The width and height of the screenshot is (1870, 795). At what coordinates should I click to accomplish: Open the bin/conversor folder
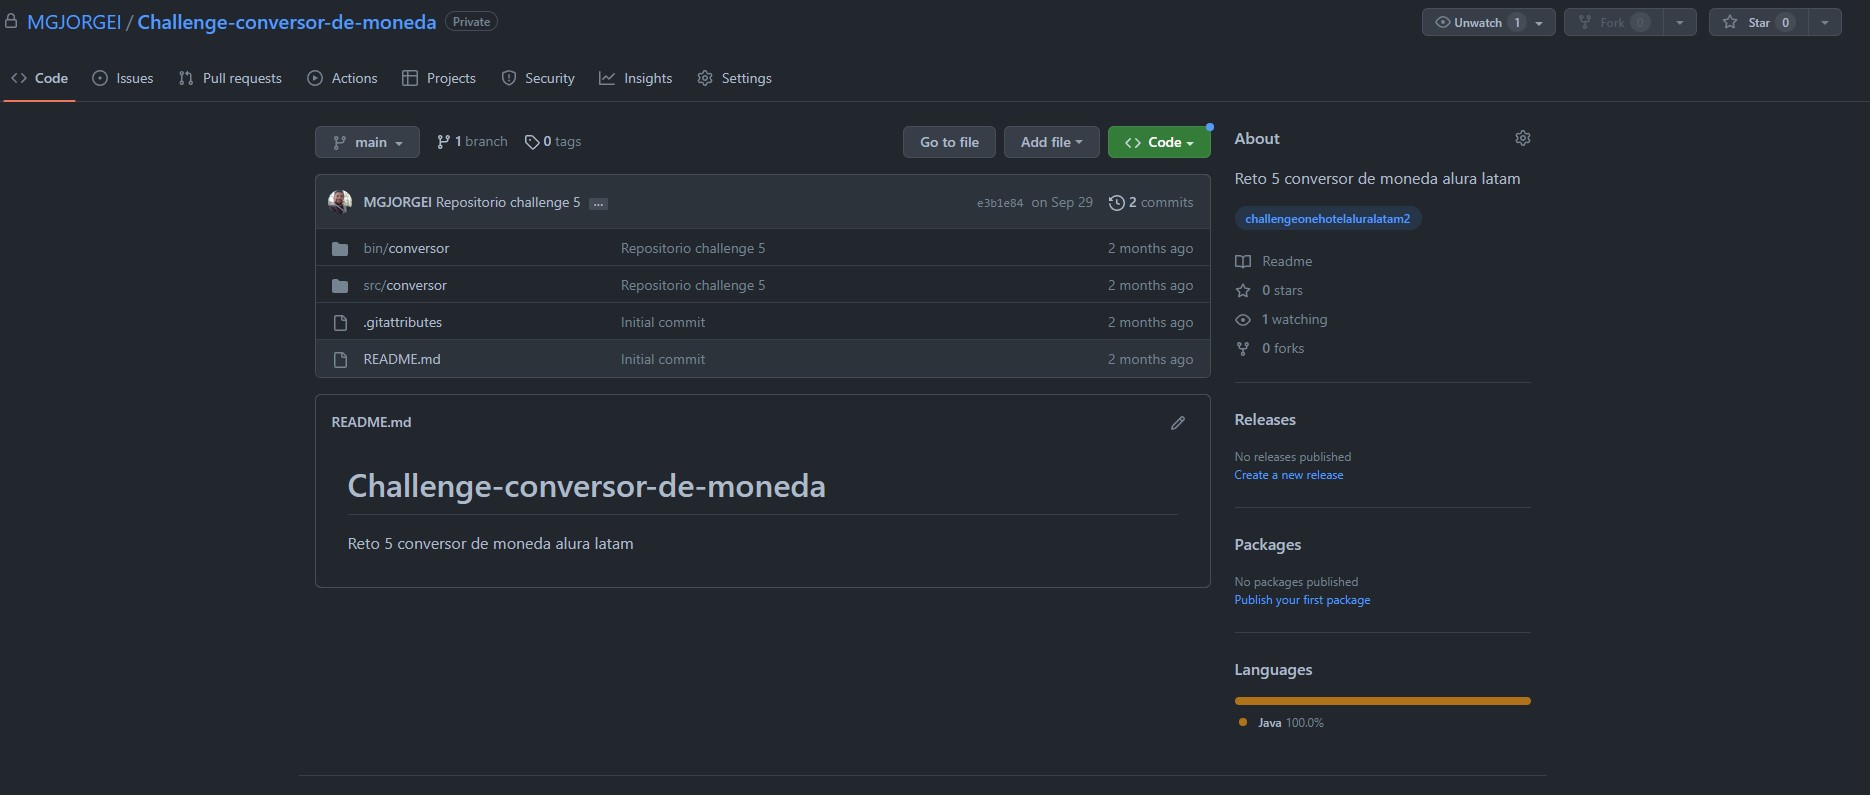(406, 248)
